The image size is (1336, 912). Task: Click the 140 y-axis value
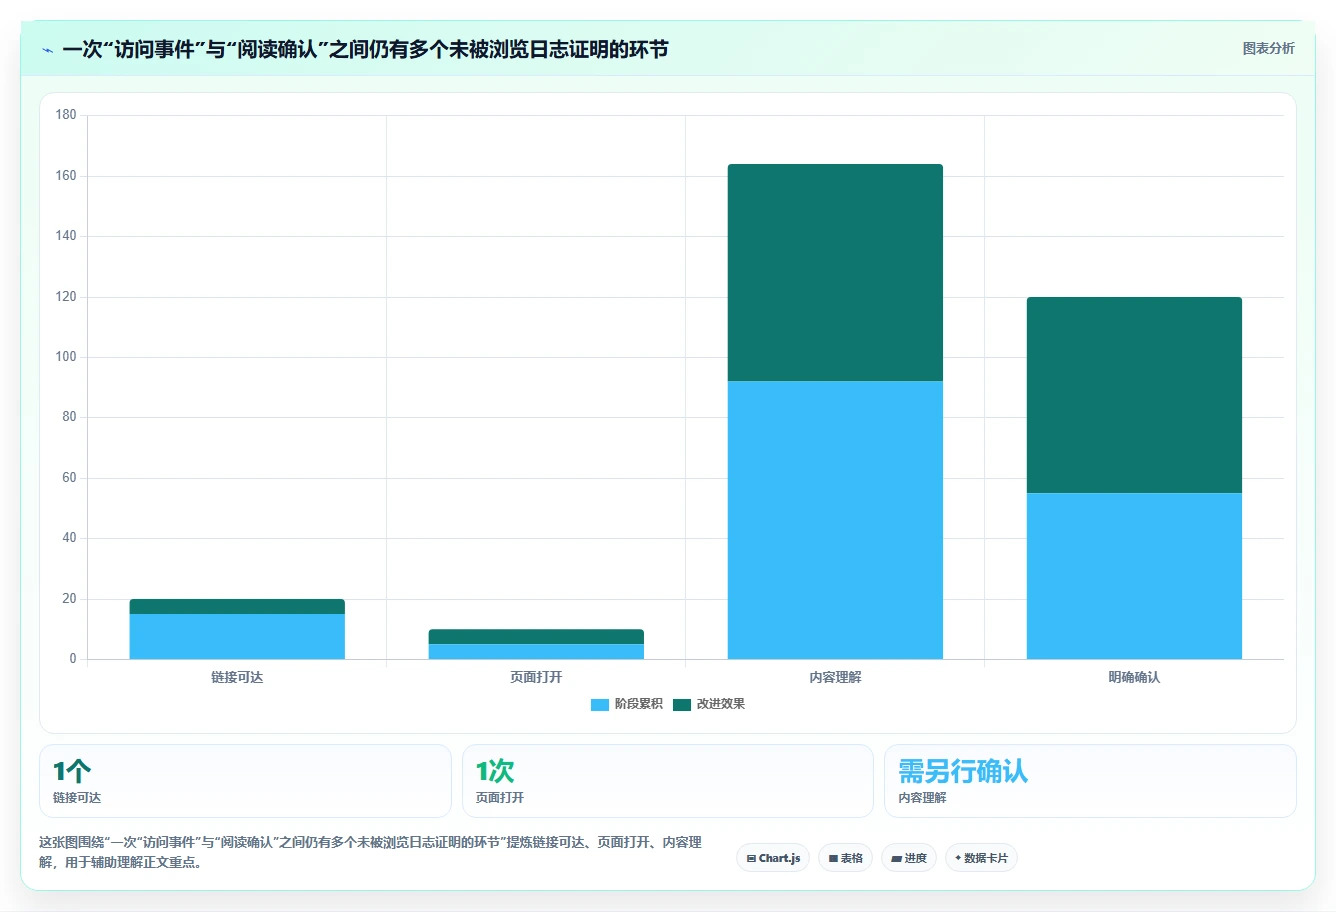tap(66, 236)
